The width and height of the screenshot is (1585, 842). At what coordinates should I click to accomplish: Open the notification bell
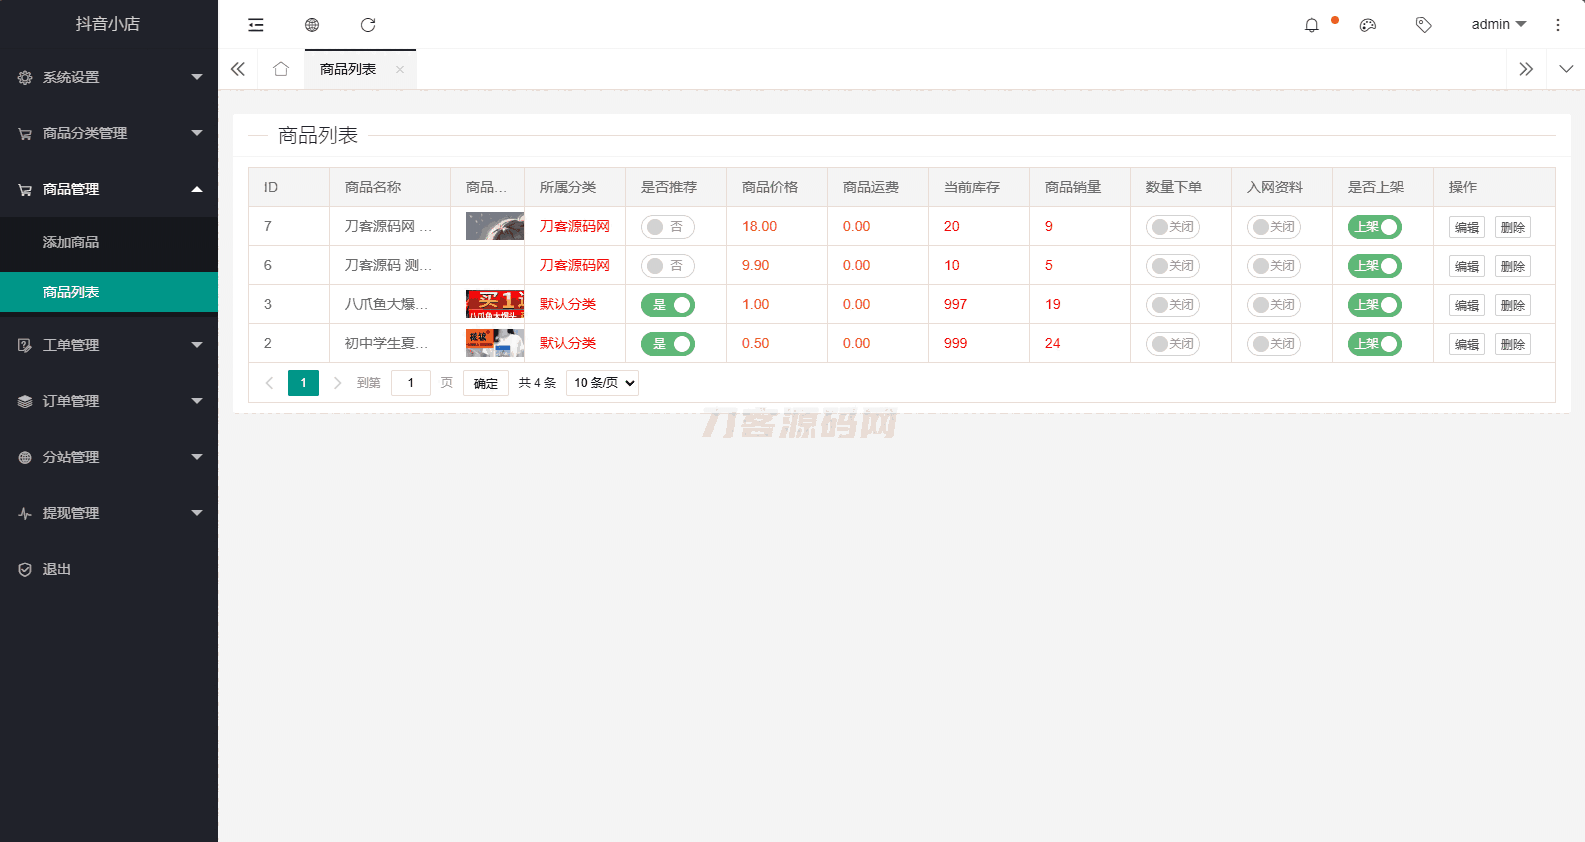1312,25
